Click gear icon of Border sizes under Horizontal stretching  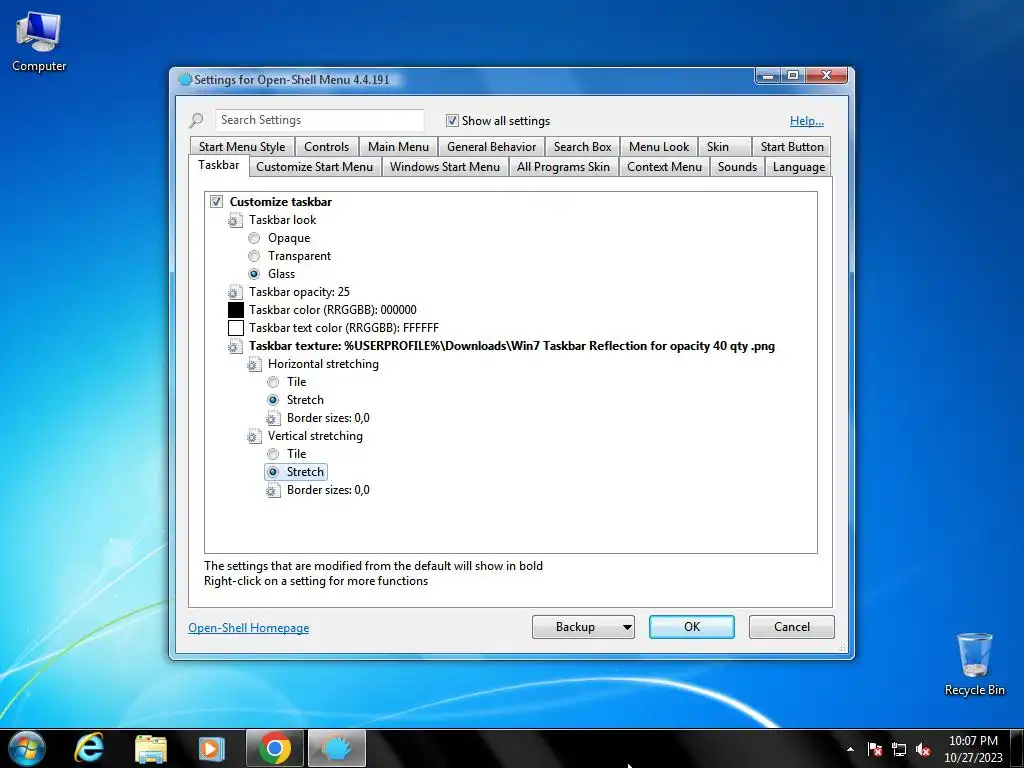273,419
